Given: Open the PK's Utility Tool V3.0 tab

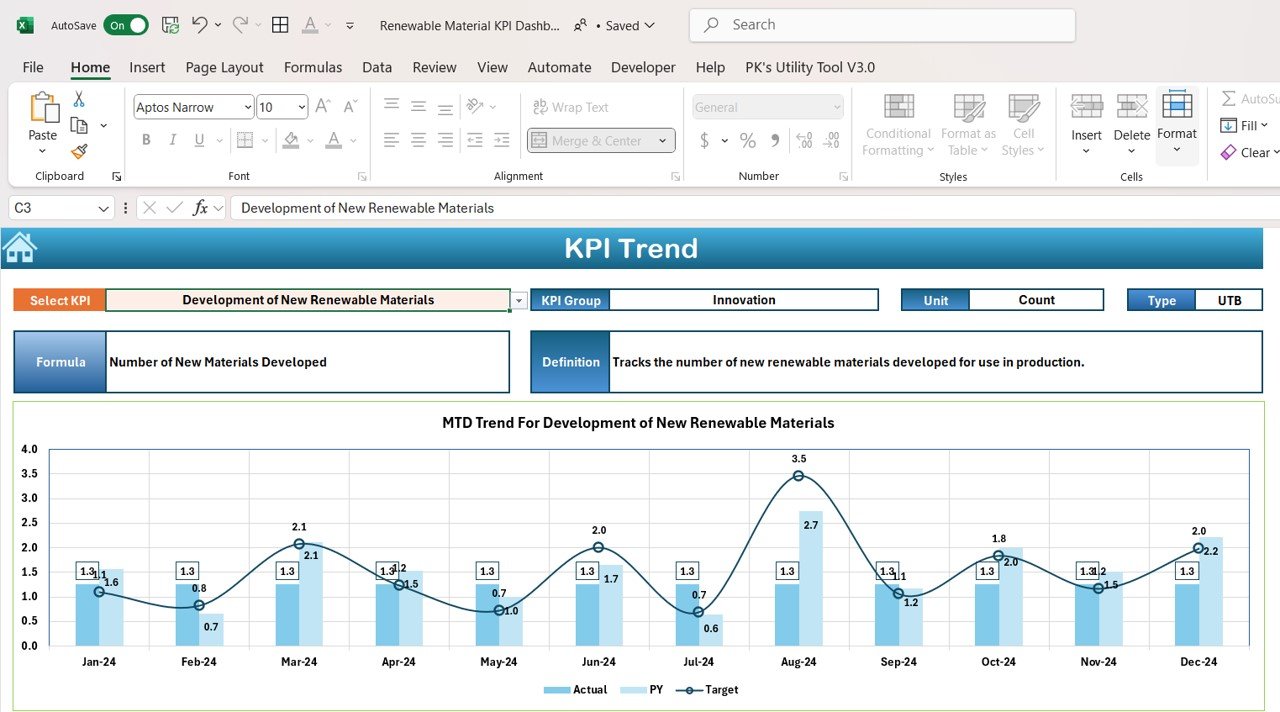Looking at the screenshot, I should [810, 67].
